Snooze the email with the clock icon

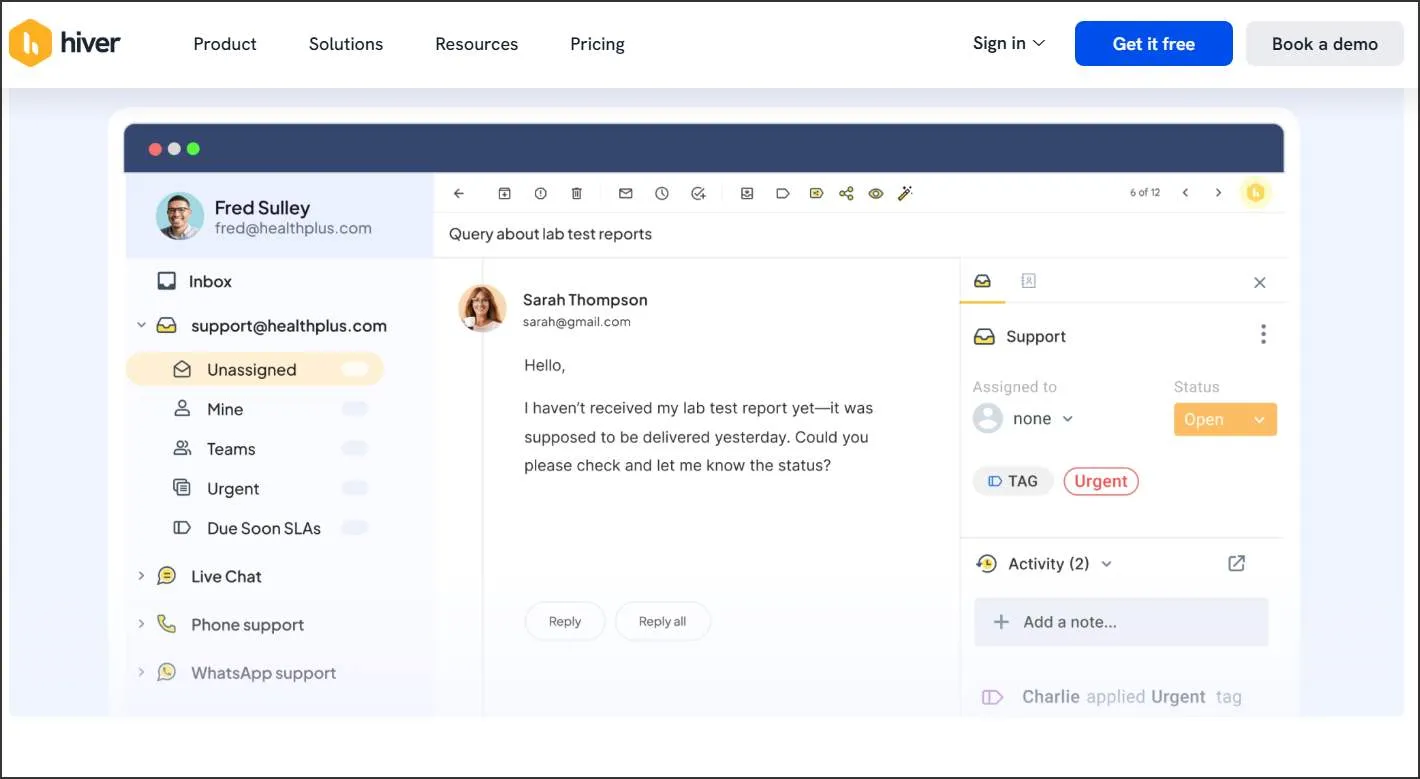(x=662, y=193)
